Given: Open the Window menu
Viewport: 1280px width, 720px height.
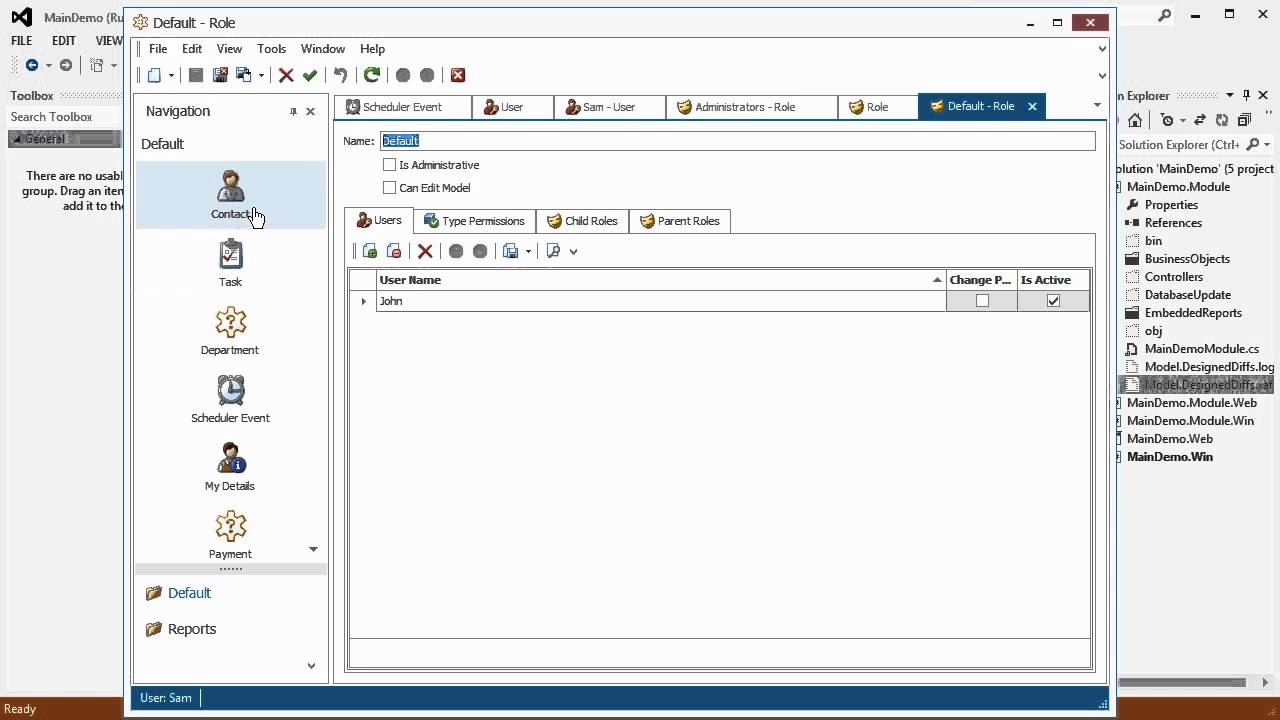Looking at the screenshot, I should tap(323, 48).
